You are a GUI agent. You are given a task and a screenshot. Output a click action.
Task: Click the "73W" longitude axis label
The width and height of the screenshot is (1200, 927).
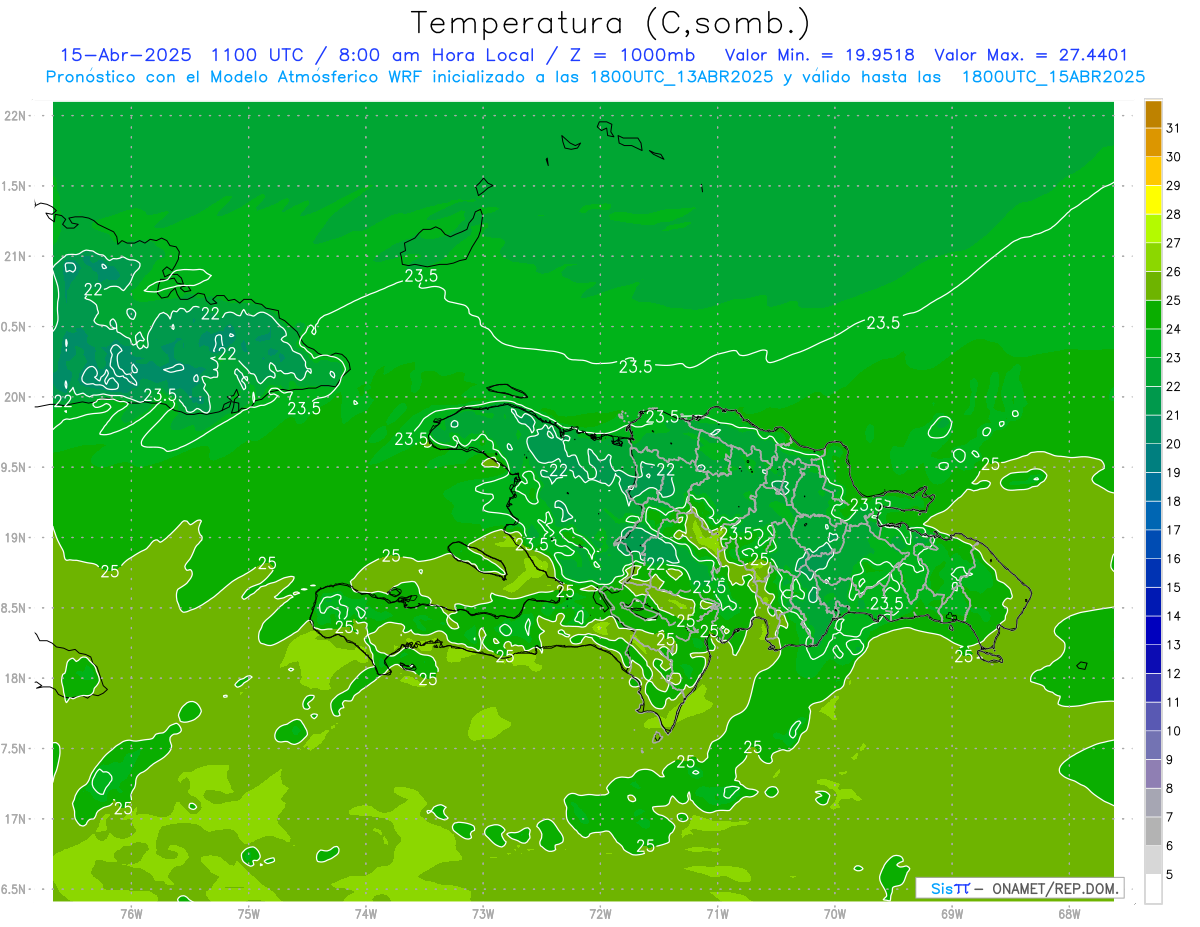[483, 914]
